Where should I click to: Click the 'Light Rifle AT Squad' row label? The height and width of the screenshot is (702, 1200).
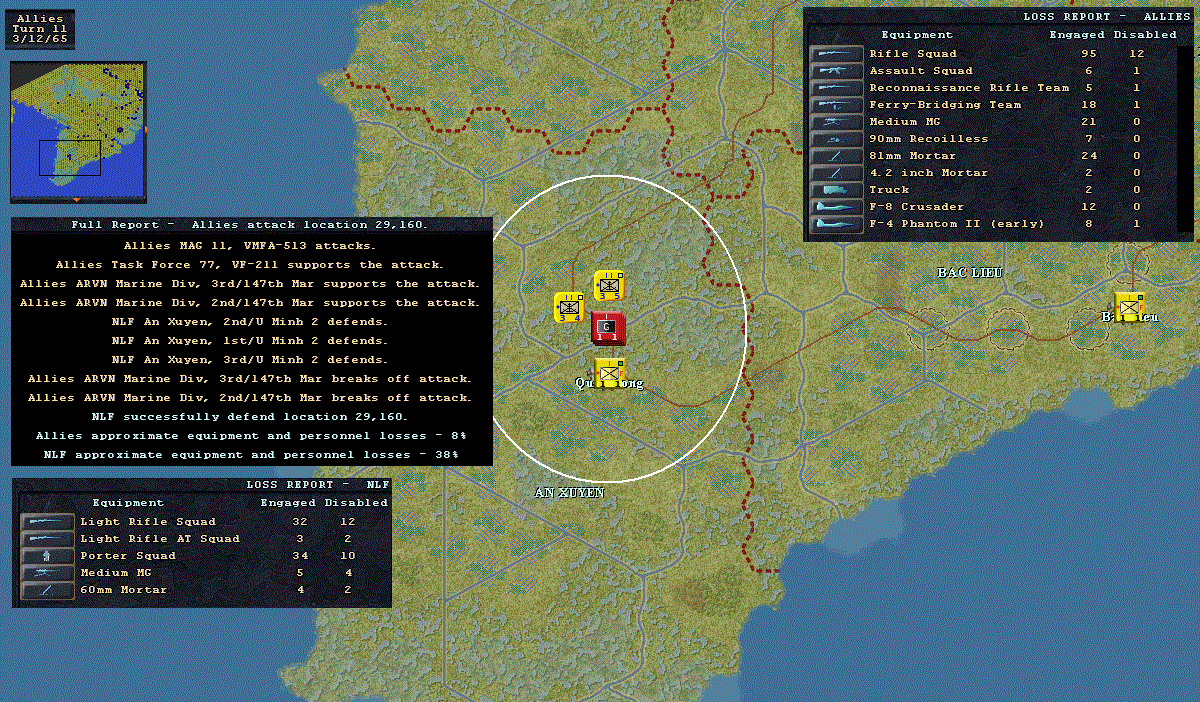pyautogui.click(x=160, y=539)
